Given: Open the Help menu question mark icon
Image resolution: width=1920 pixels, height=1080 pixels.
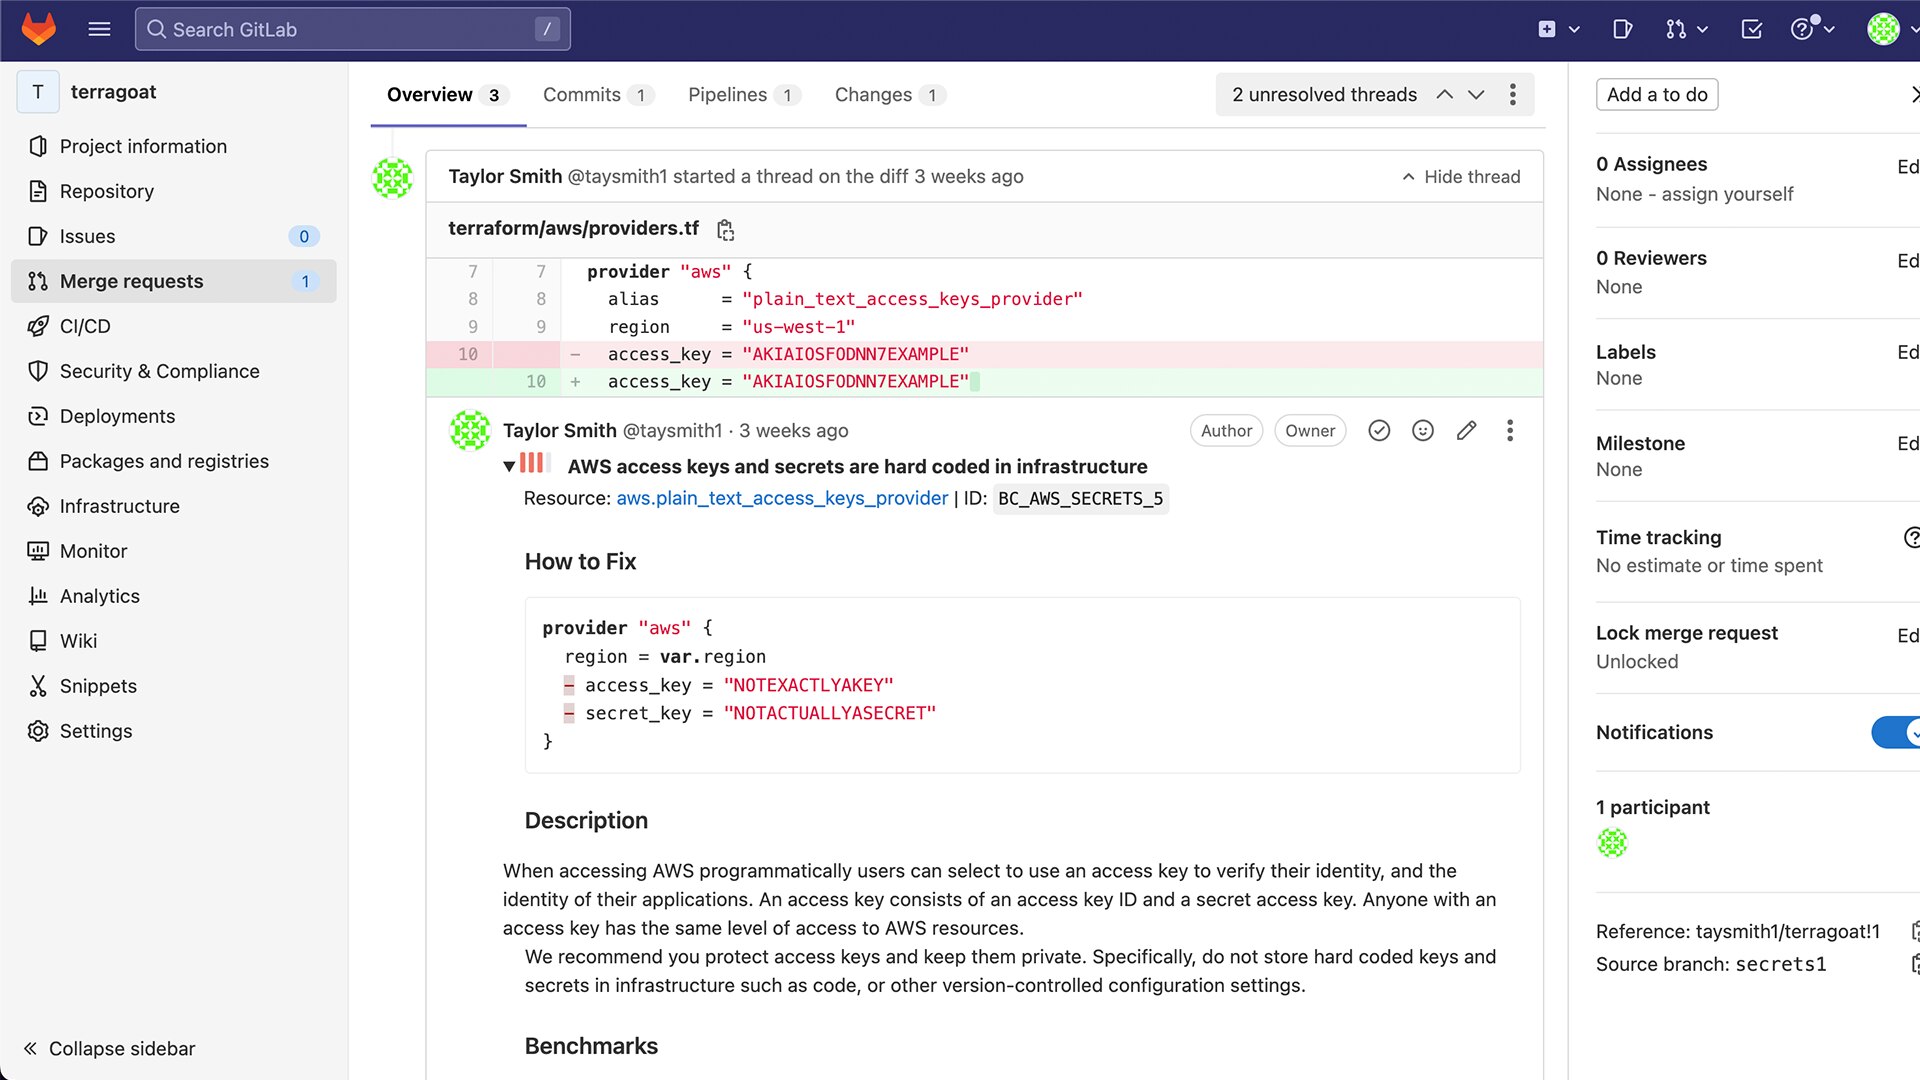Looking at the screenshot, I should [x=1802, y=29].
